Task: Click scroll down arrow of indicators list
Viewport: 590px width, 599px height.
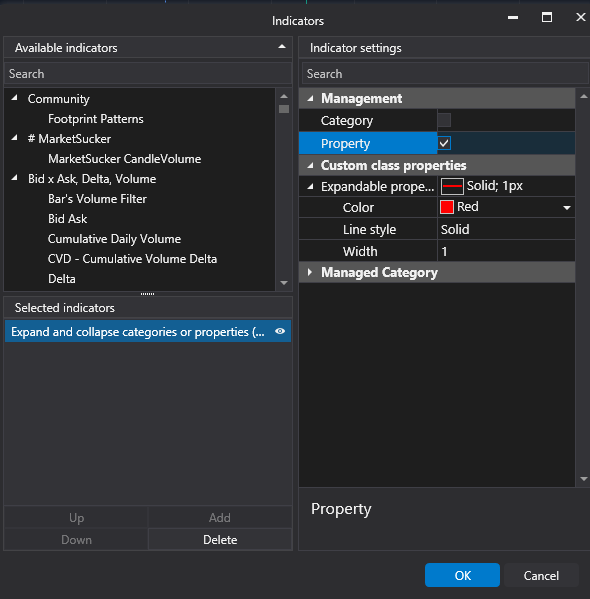Action: (x=284, y=283)
